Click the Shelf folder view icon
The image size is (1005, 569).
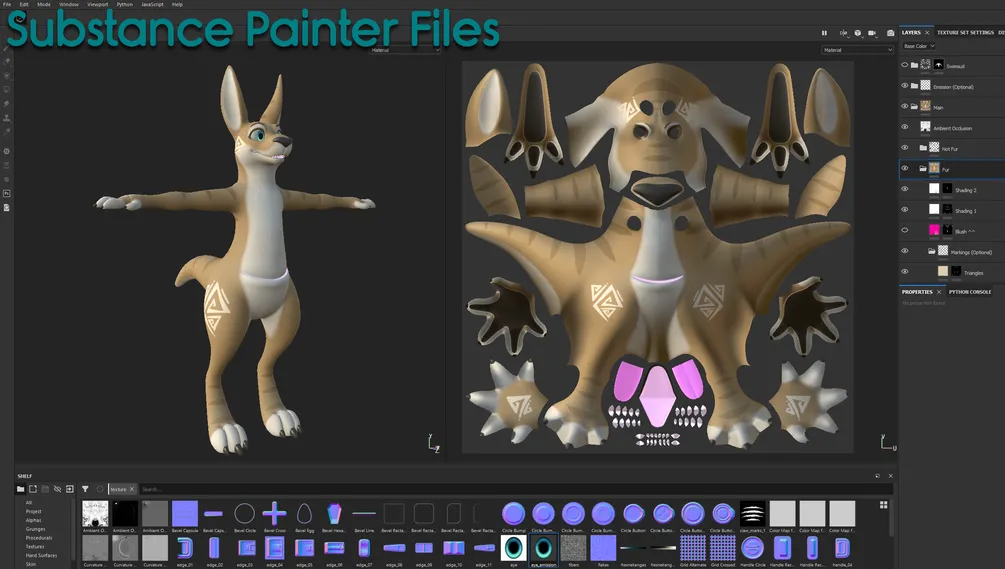tap(21, 489)
